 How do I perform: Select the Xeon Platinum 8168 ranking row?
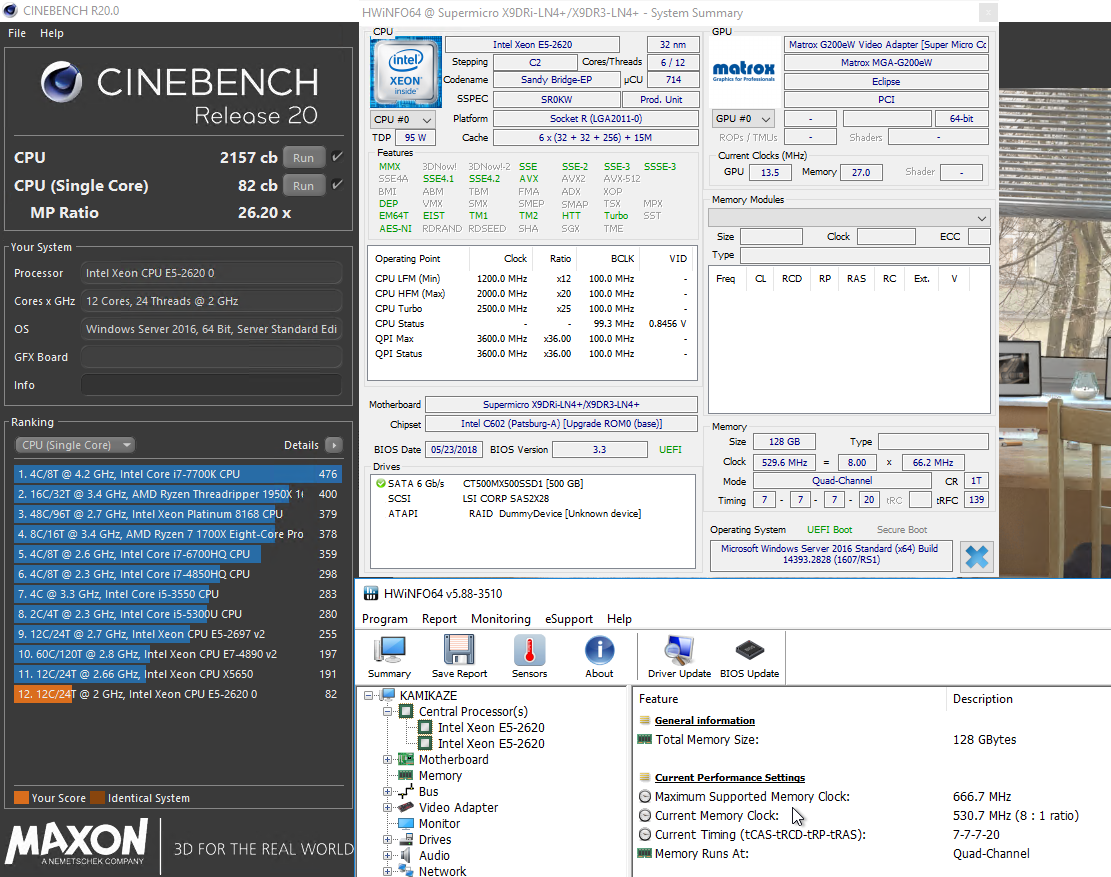tap(177, 514)
